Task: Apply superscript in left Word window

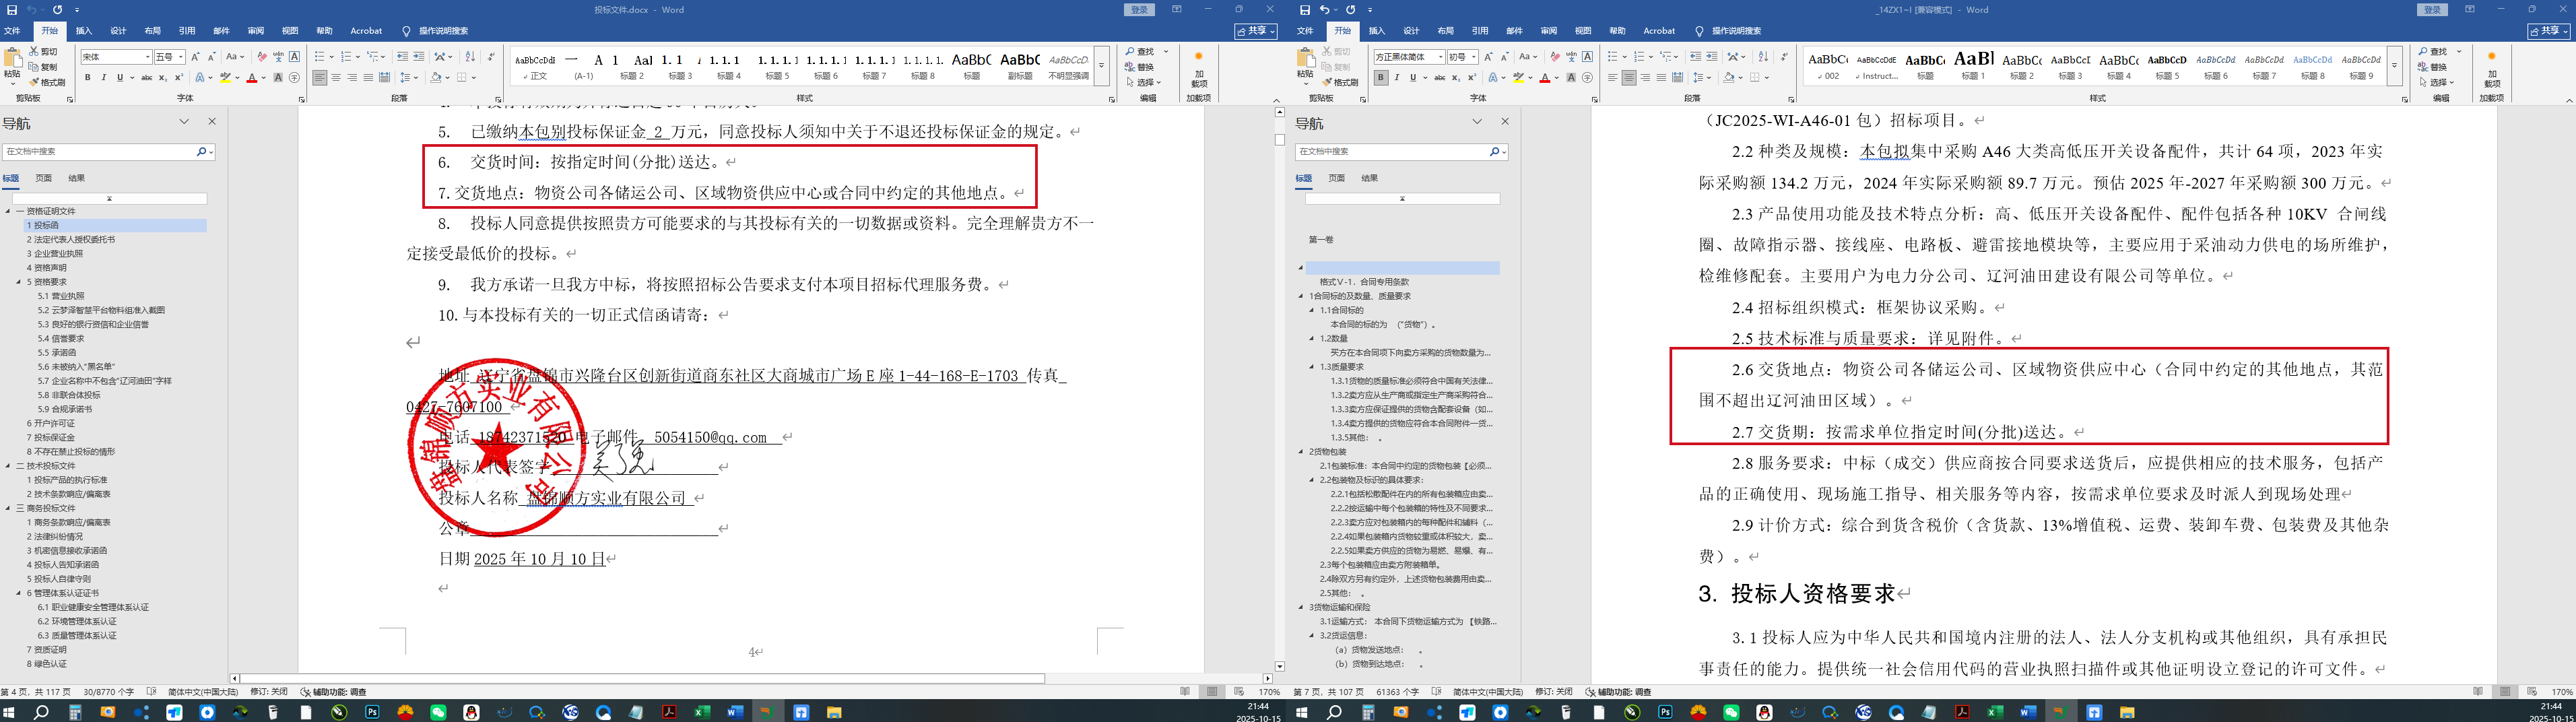Action: point(179,77)
